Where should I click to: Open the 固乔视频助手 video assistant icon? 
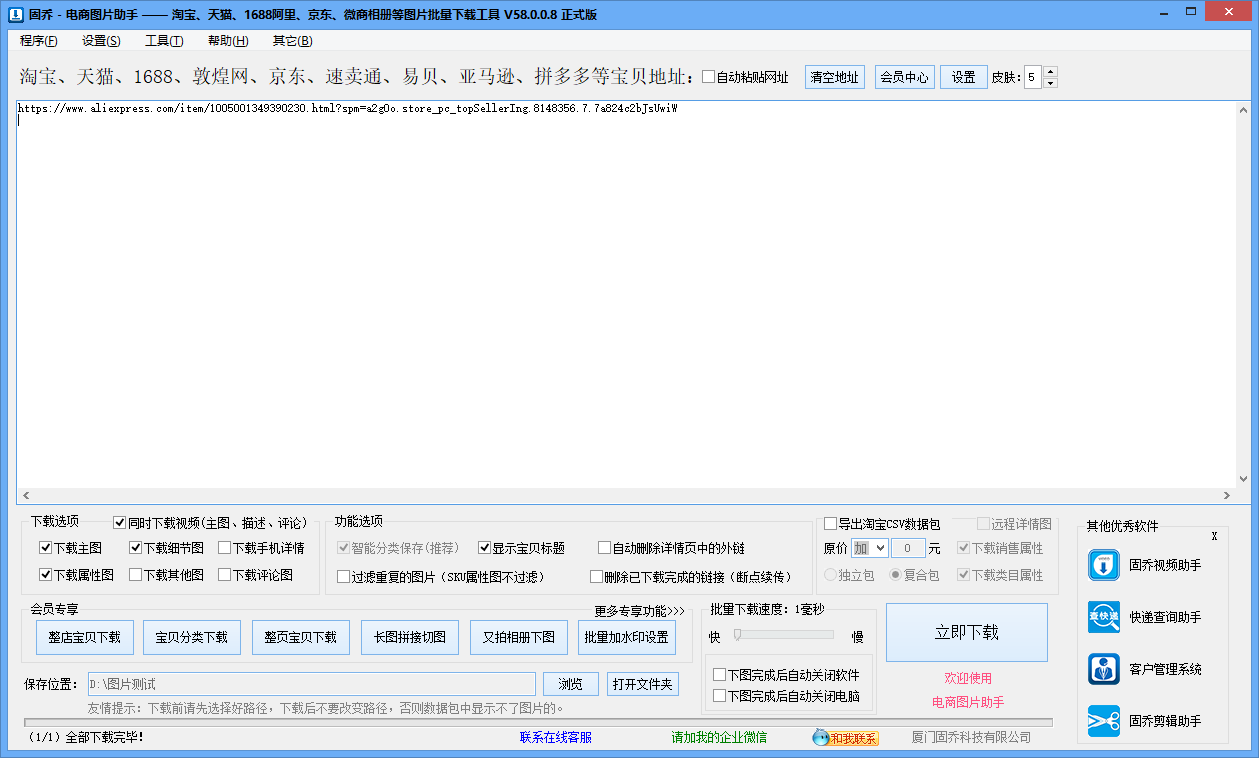[x=1103, y=565]
